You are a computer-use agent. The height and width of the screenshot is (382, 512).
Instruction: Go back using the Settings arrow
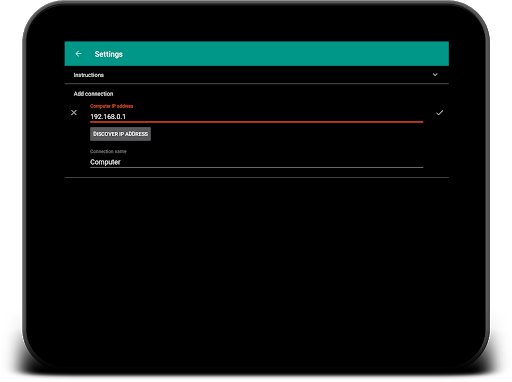78,54
